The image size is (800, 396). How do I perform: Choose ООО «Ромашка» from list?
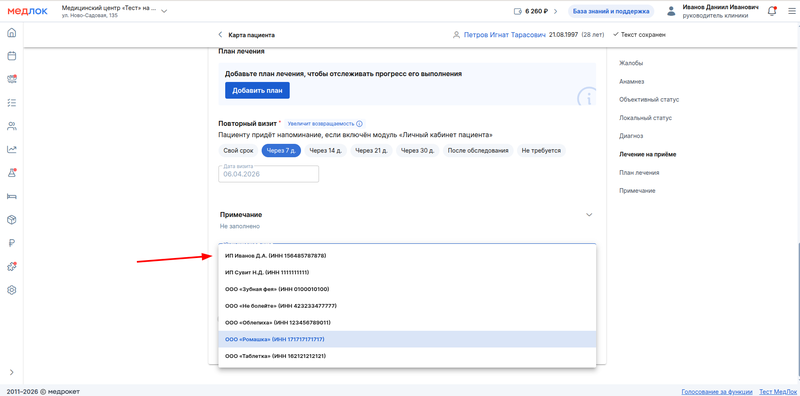[407, 339]
